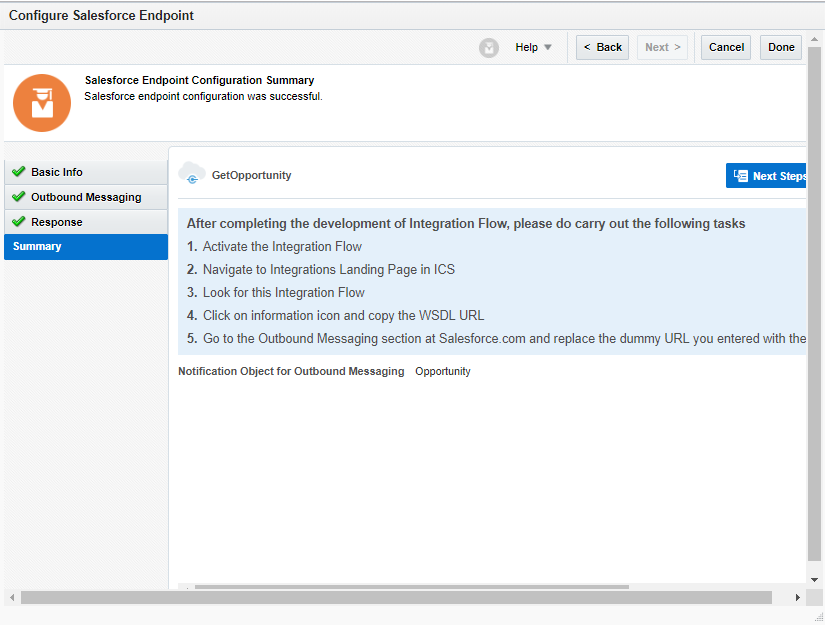Go back with the Back button
The width and height of the screenshot is (825, 625).
point(602,47)
